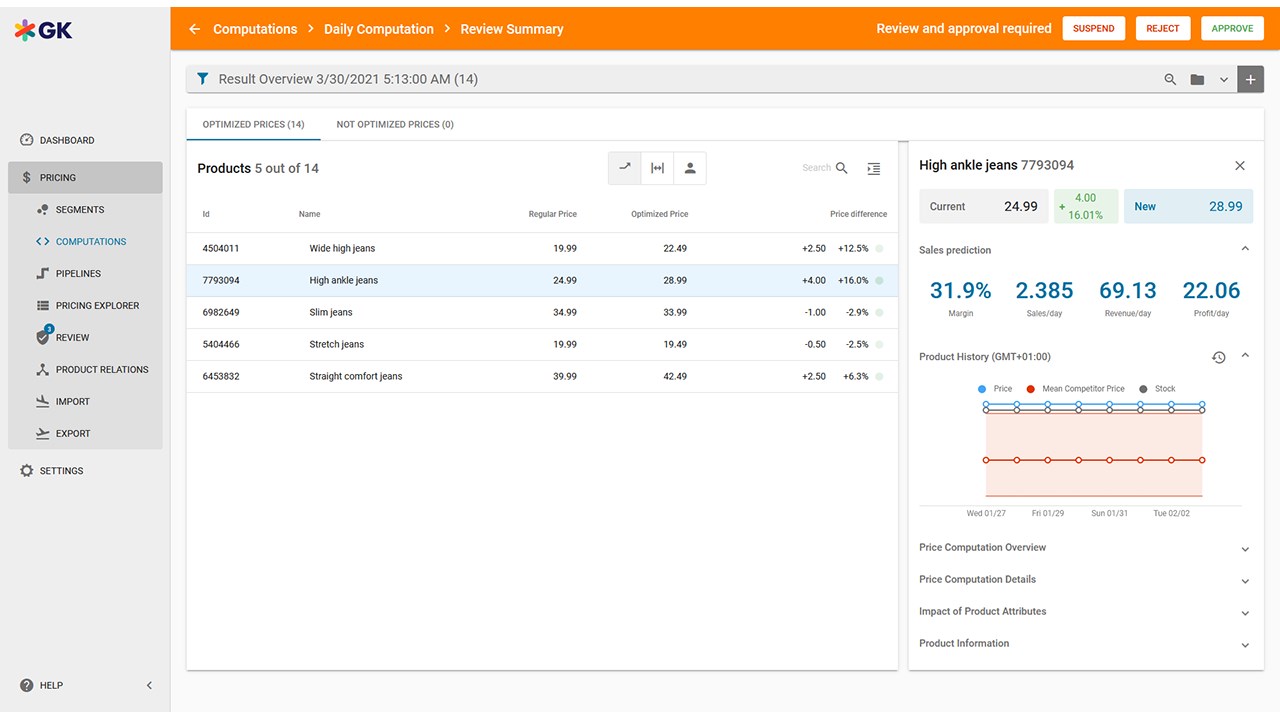
Task: Collapse the sidebar with the chevron
Action: coord(150,686)
